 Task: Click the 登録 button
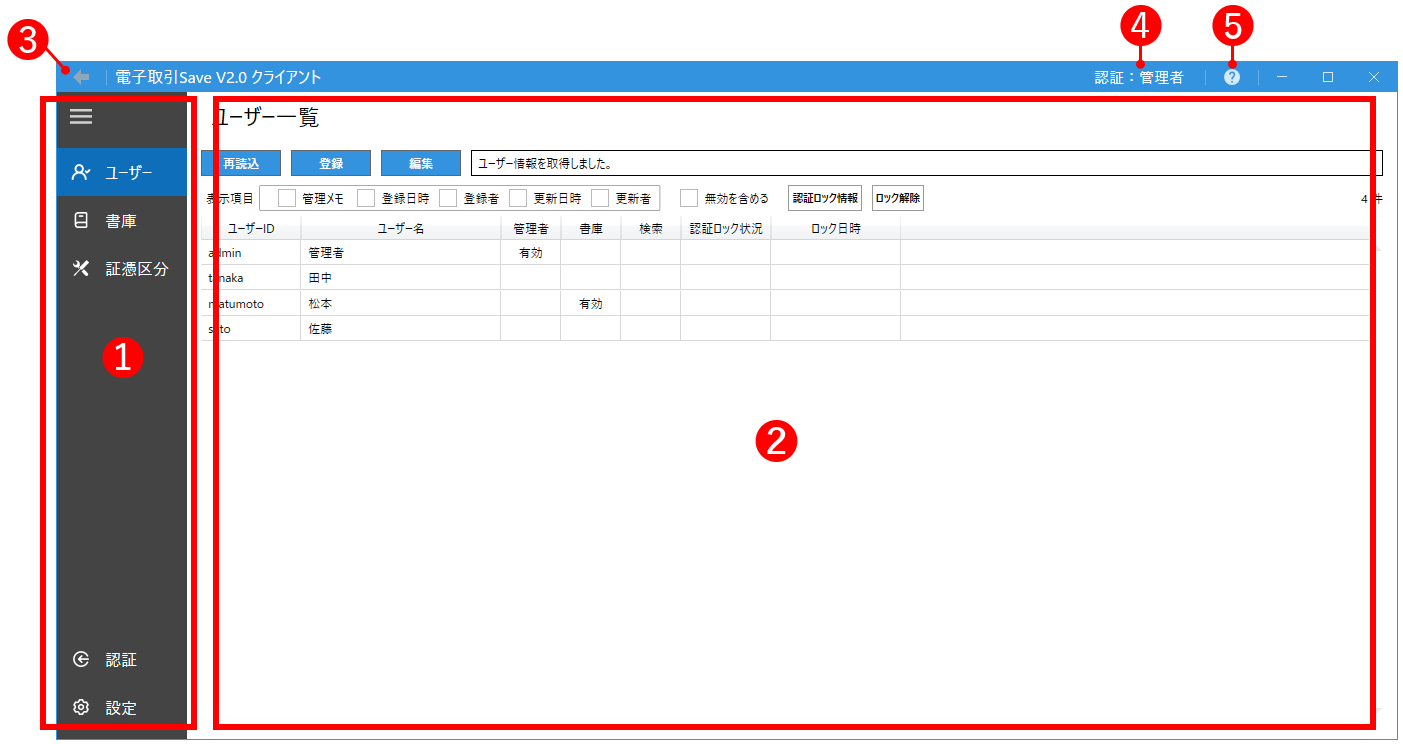coord(331,163)
